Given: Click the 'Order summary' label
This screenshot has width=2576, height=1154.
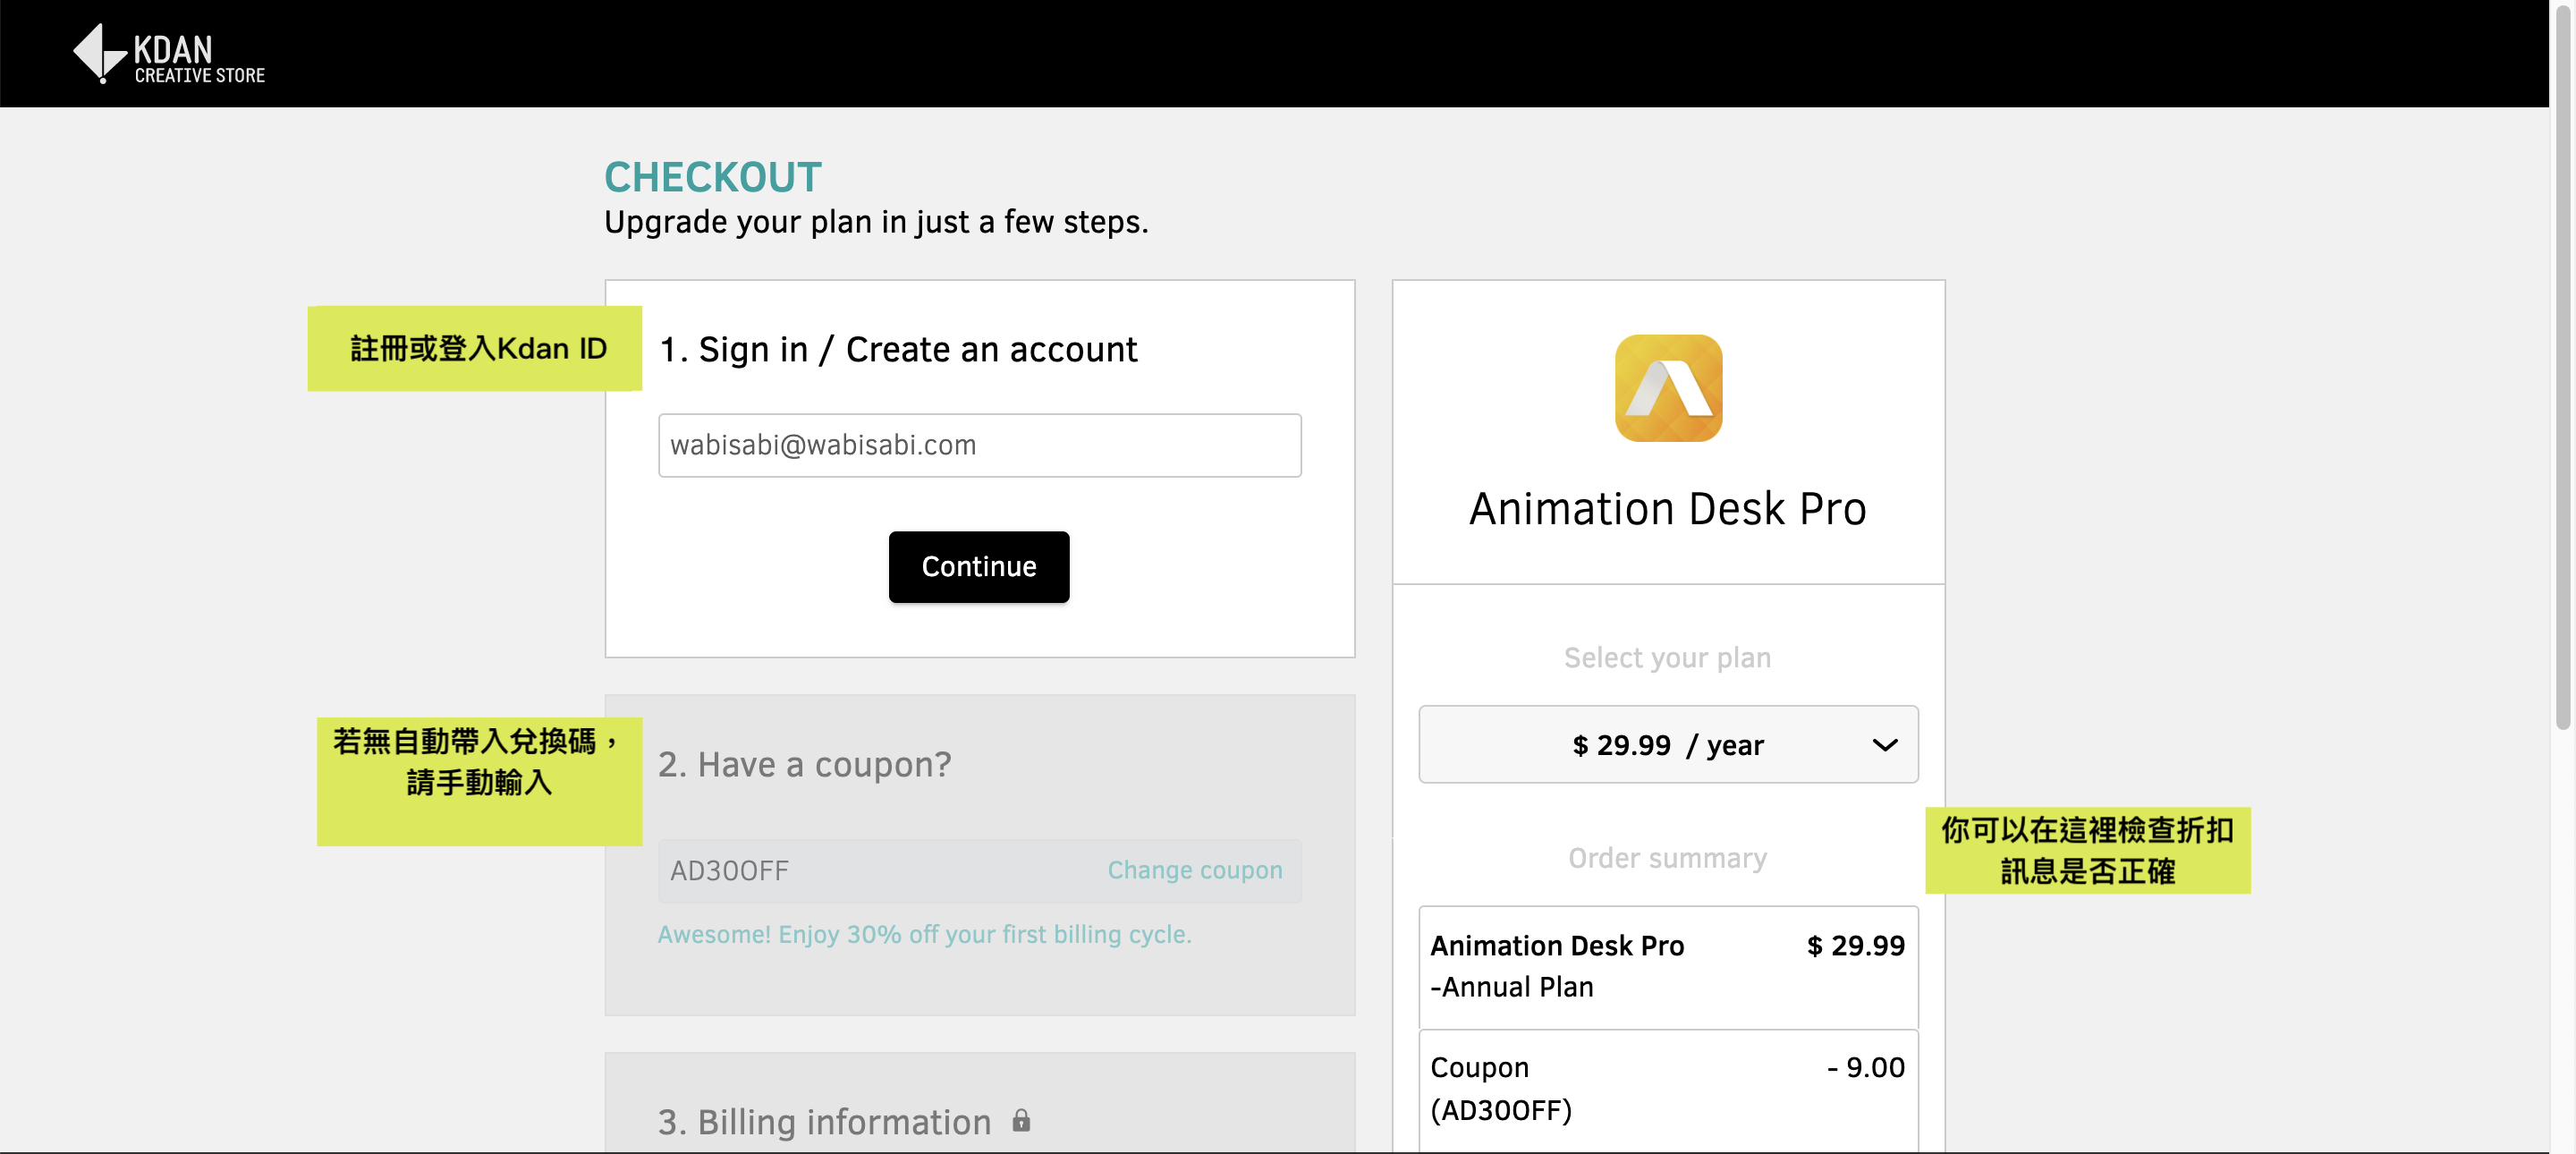Looking at the screenshot, I should point(1667,858).
